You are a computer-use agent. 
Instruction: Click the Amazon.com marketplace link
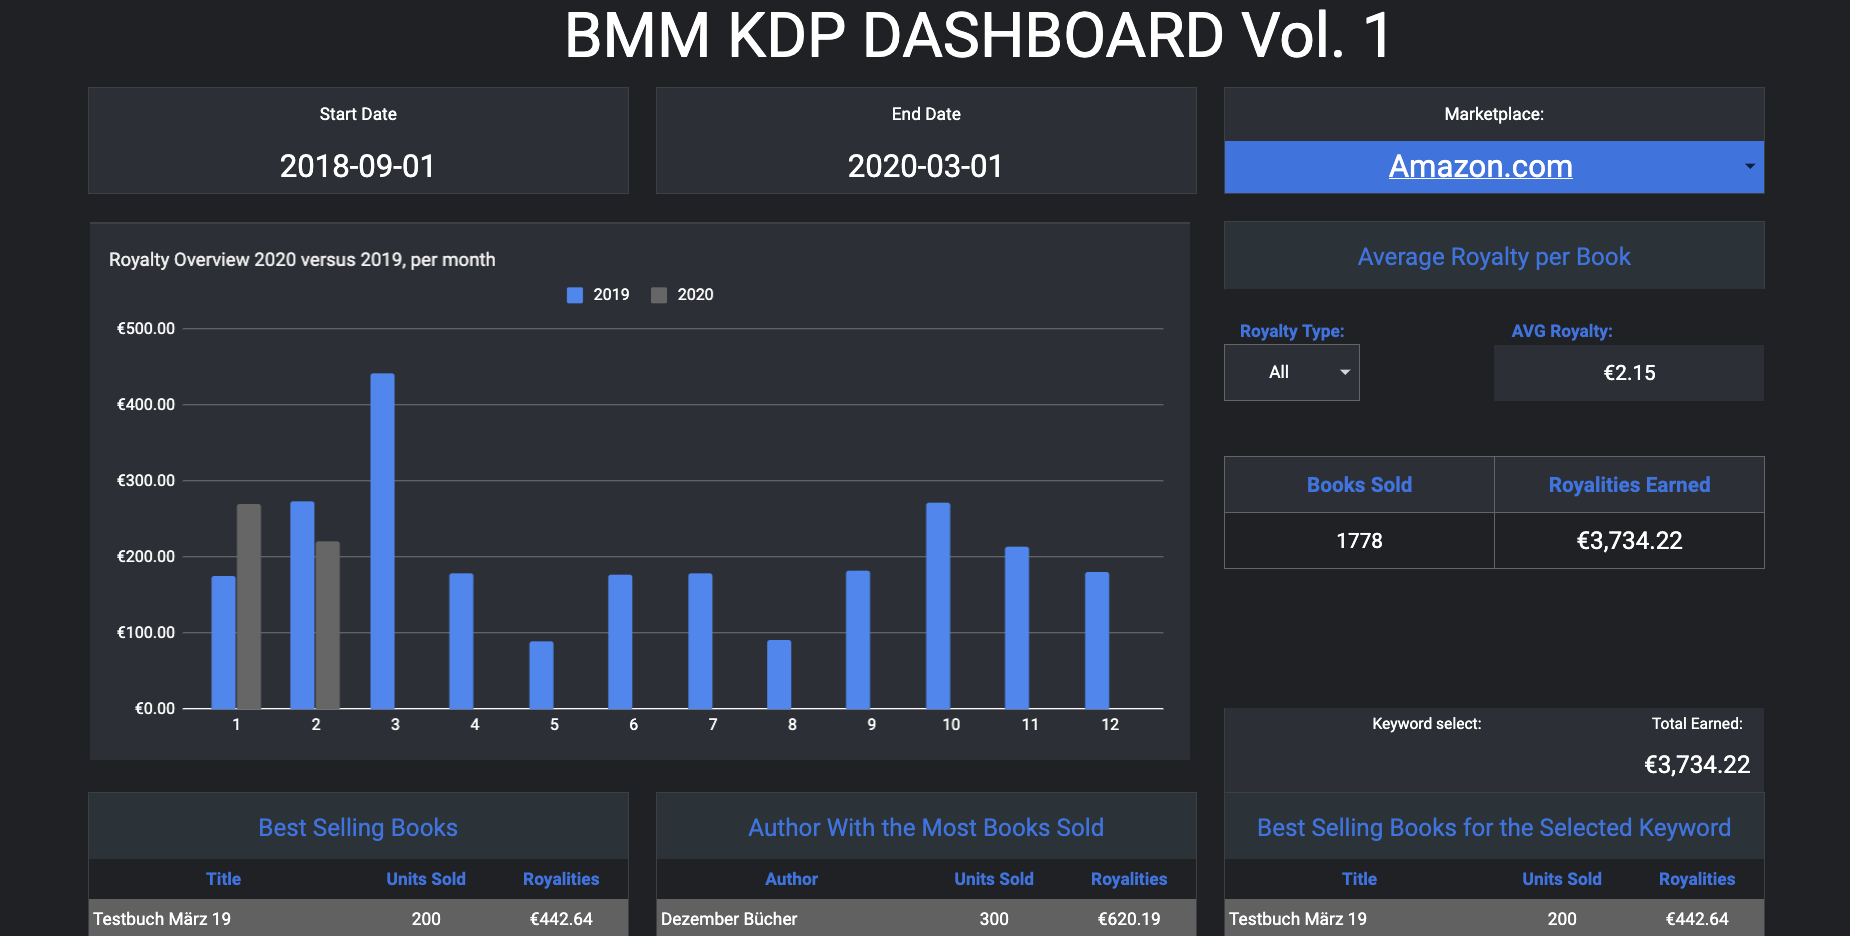coord(1480,166)
